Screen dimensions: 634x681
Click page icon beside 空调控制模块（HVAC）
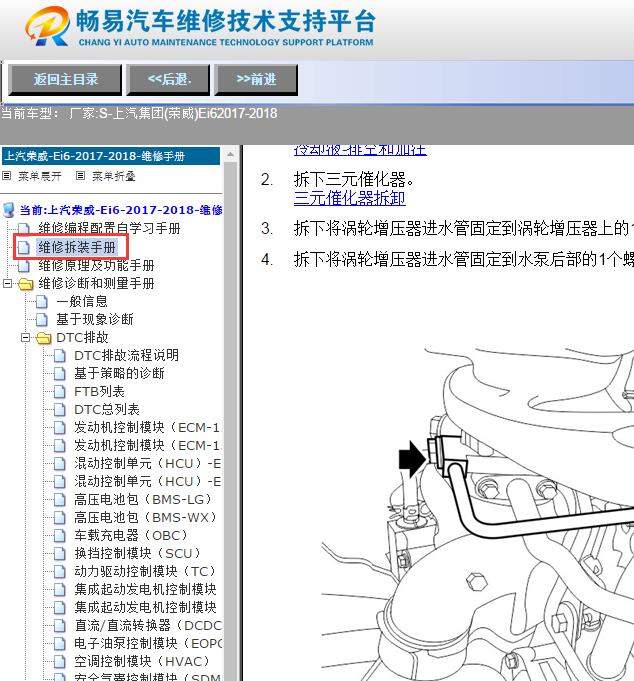59,662
